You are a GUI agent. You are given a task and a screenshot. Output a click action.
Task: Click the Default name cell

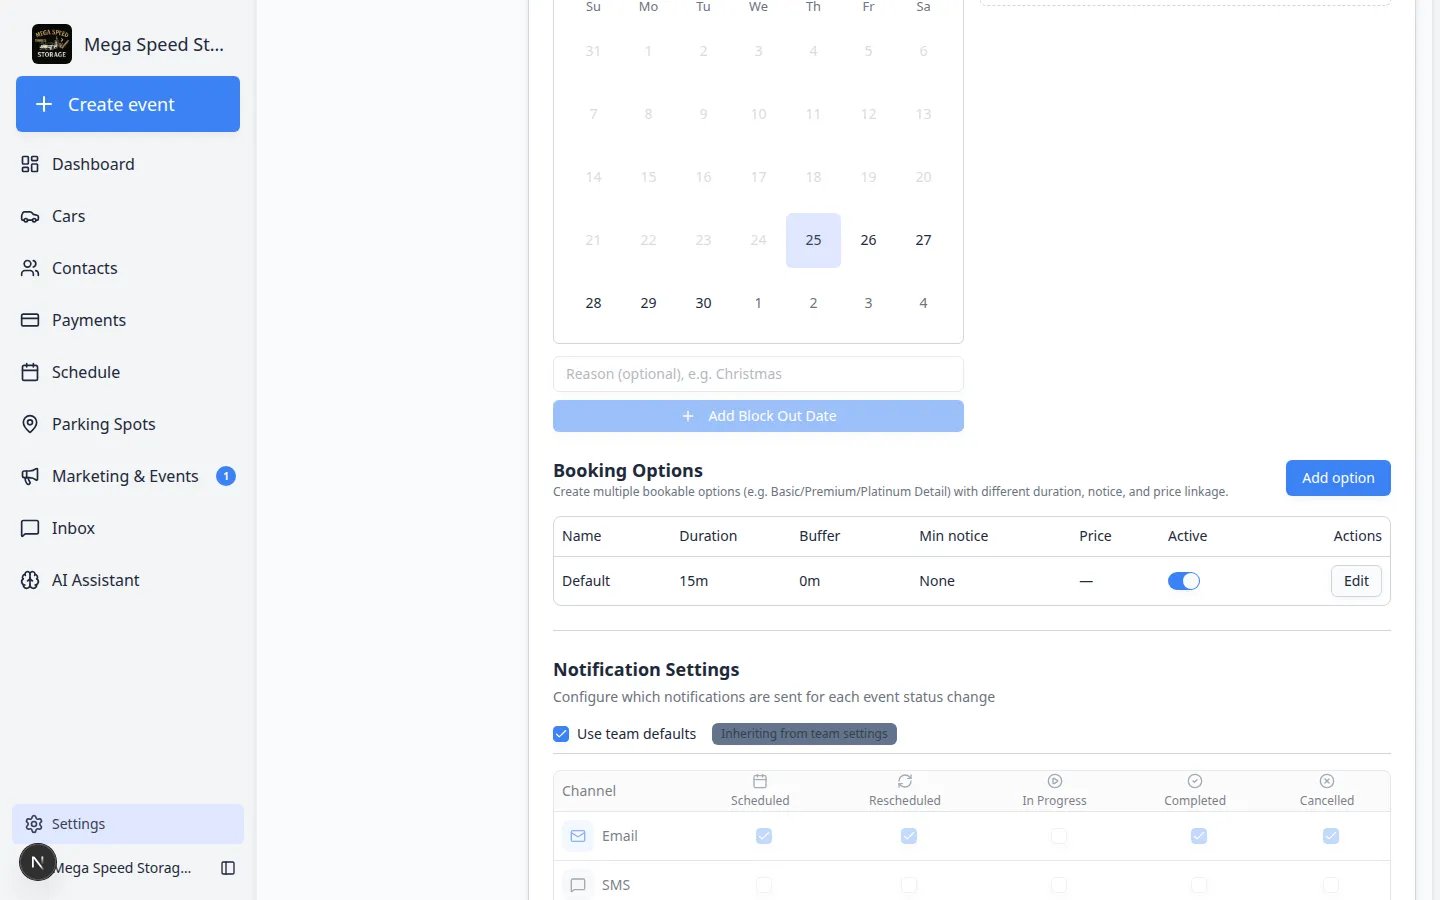(x=586, y=581)
